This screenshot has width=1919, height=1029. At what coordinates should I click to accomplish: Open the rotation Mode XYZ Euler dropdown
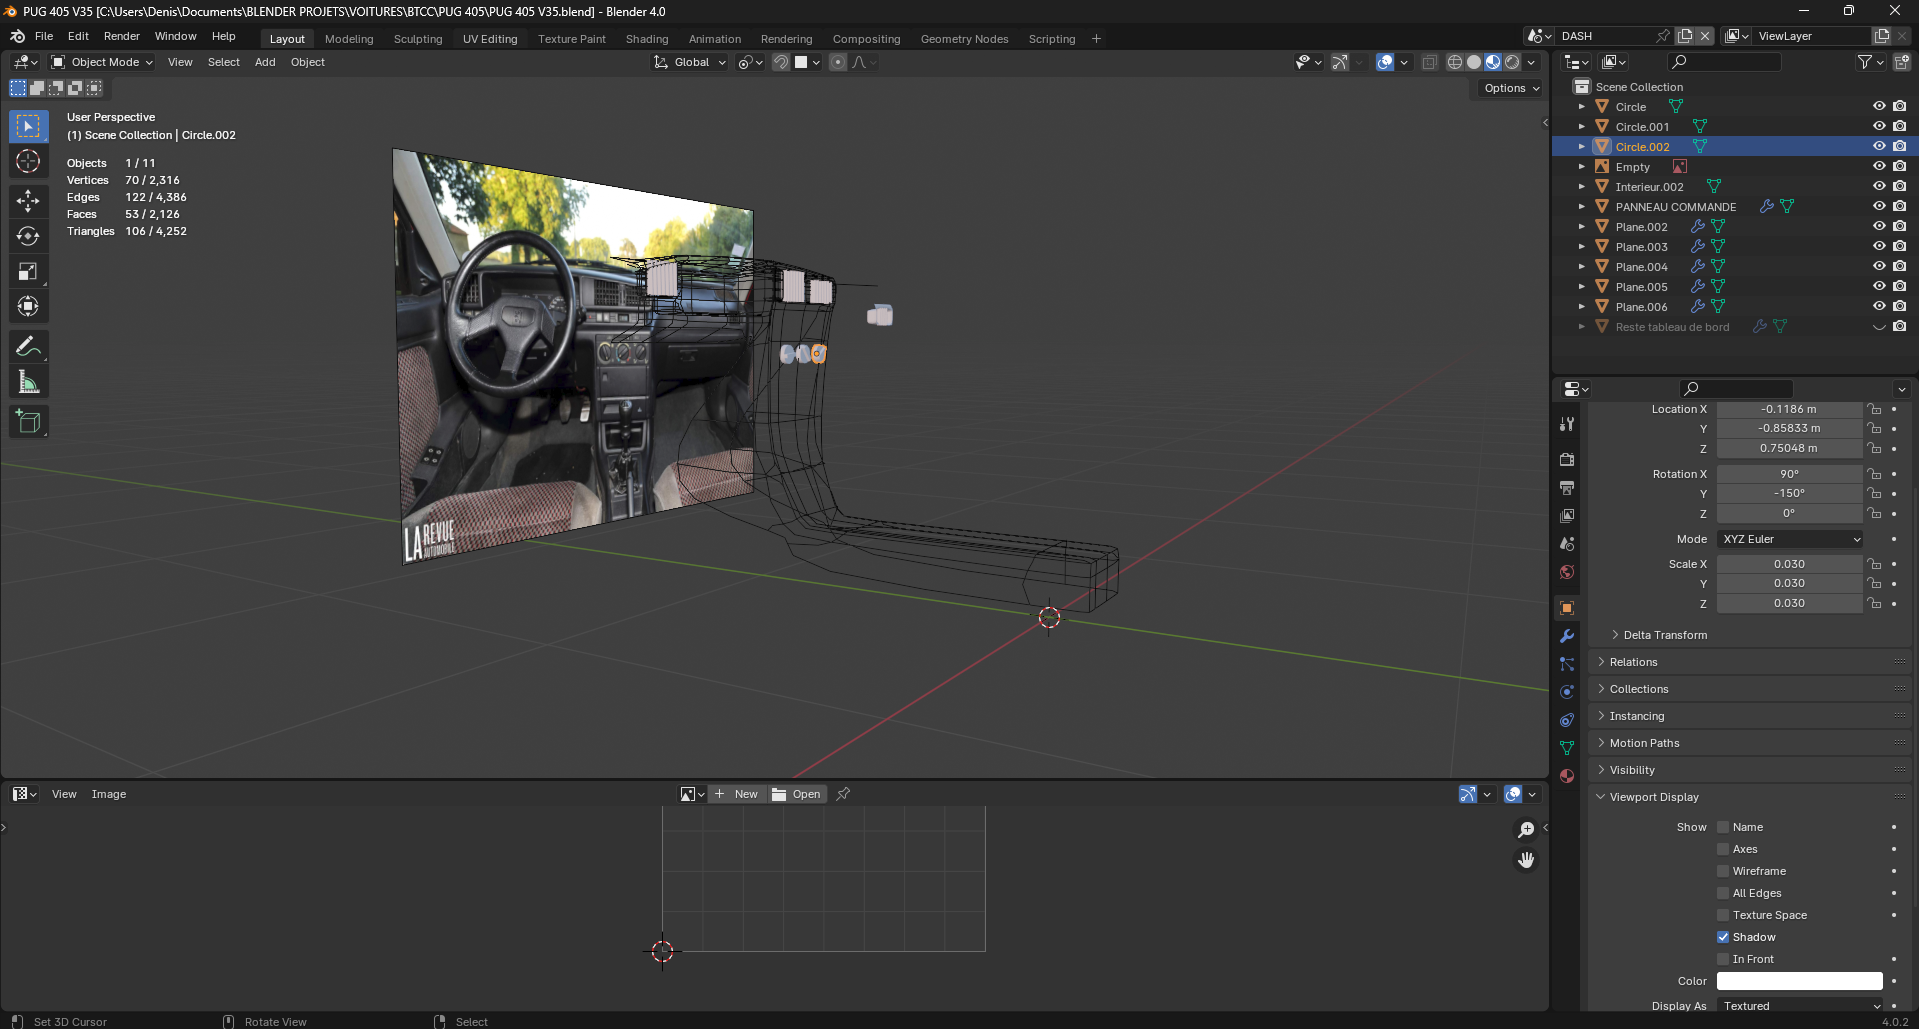click(x=1791, y=539)
